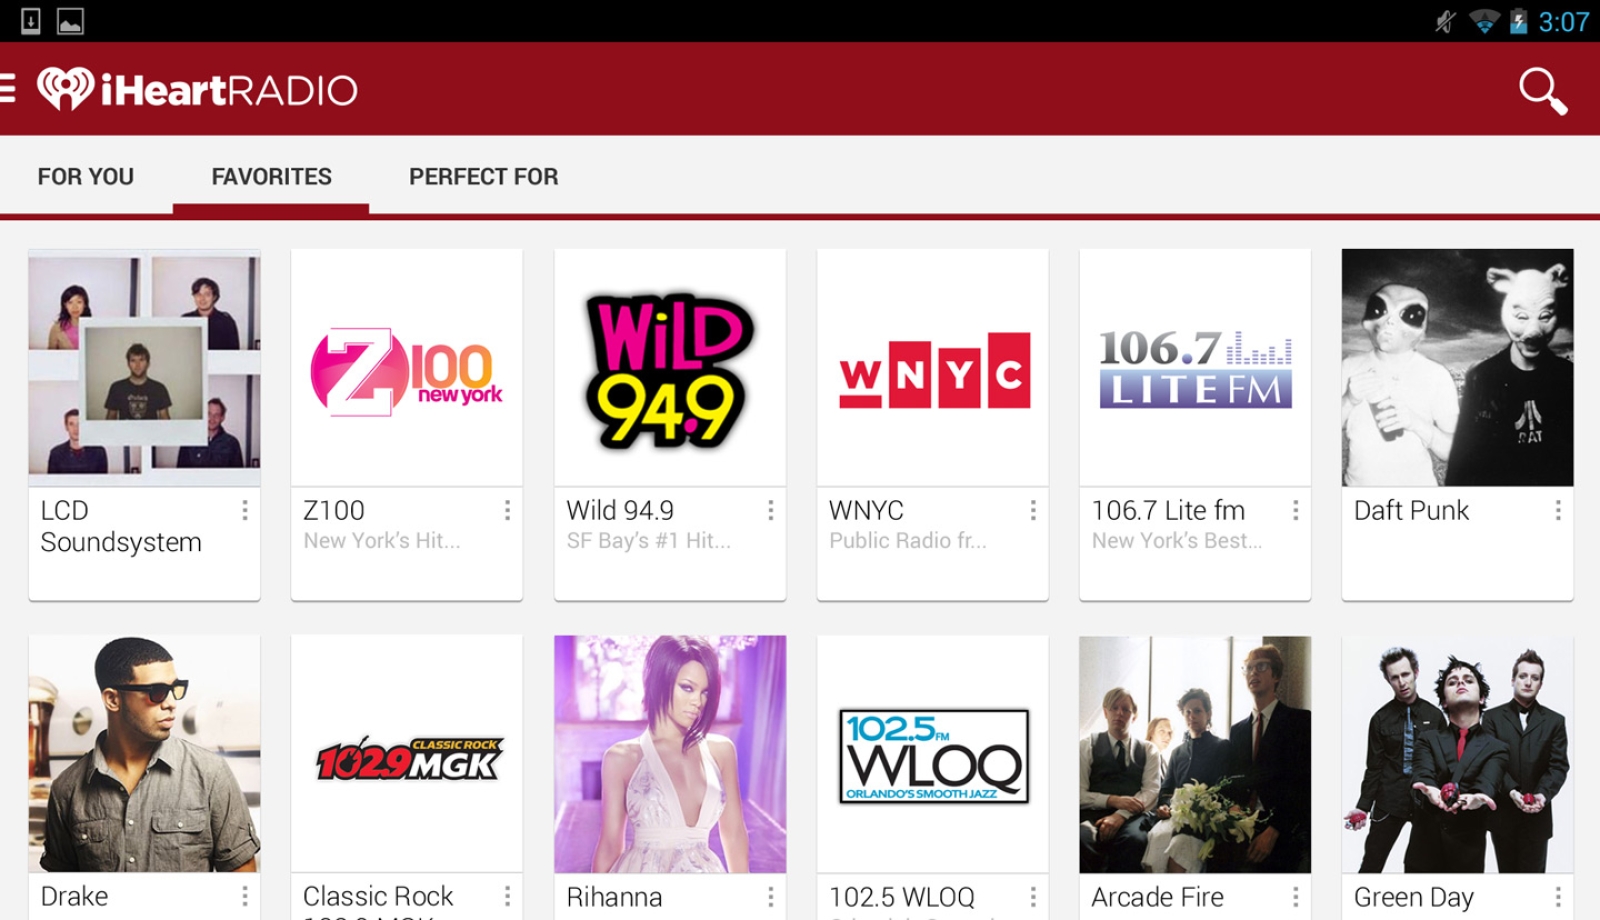Tap the iHeartRadio logo
The height and width of the screenshot is (920, 1600).
197,90
